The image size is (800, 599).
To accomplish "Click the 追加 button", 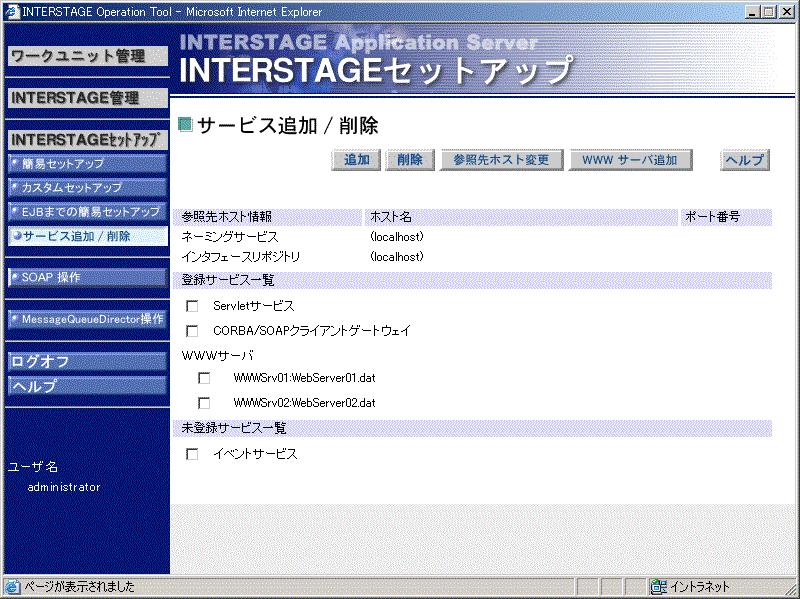I will (x=356, y=160).
